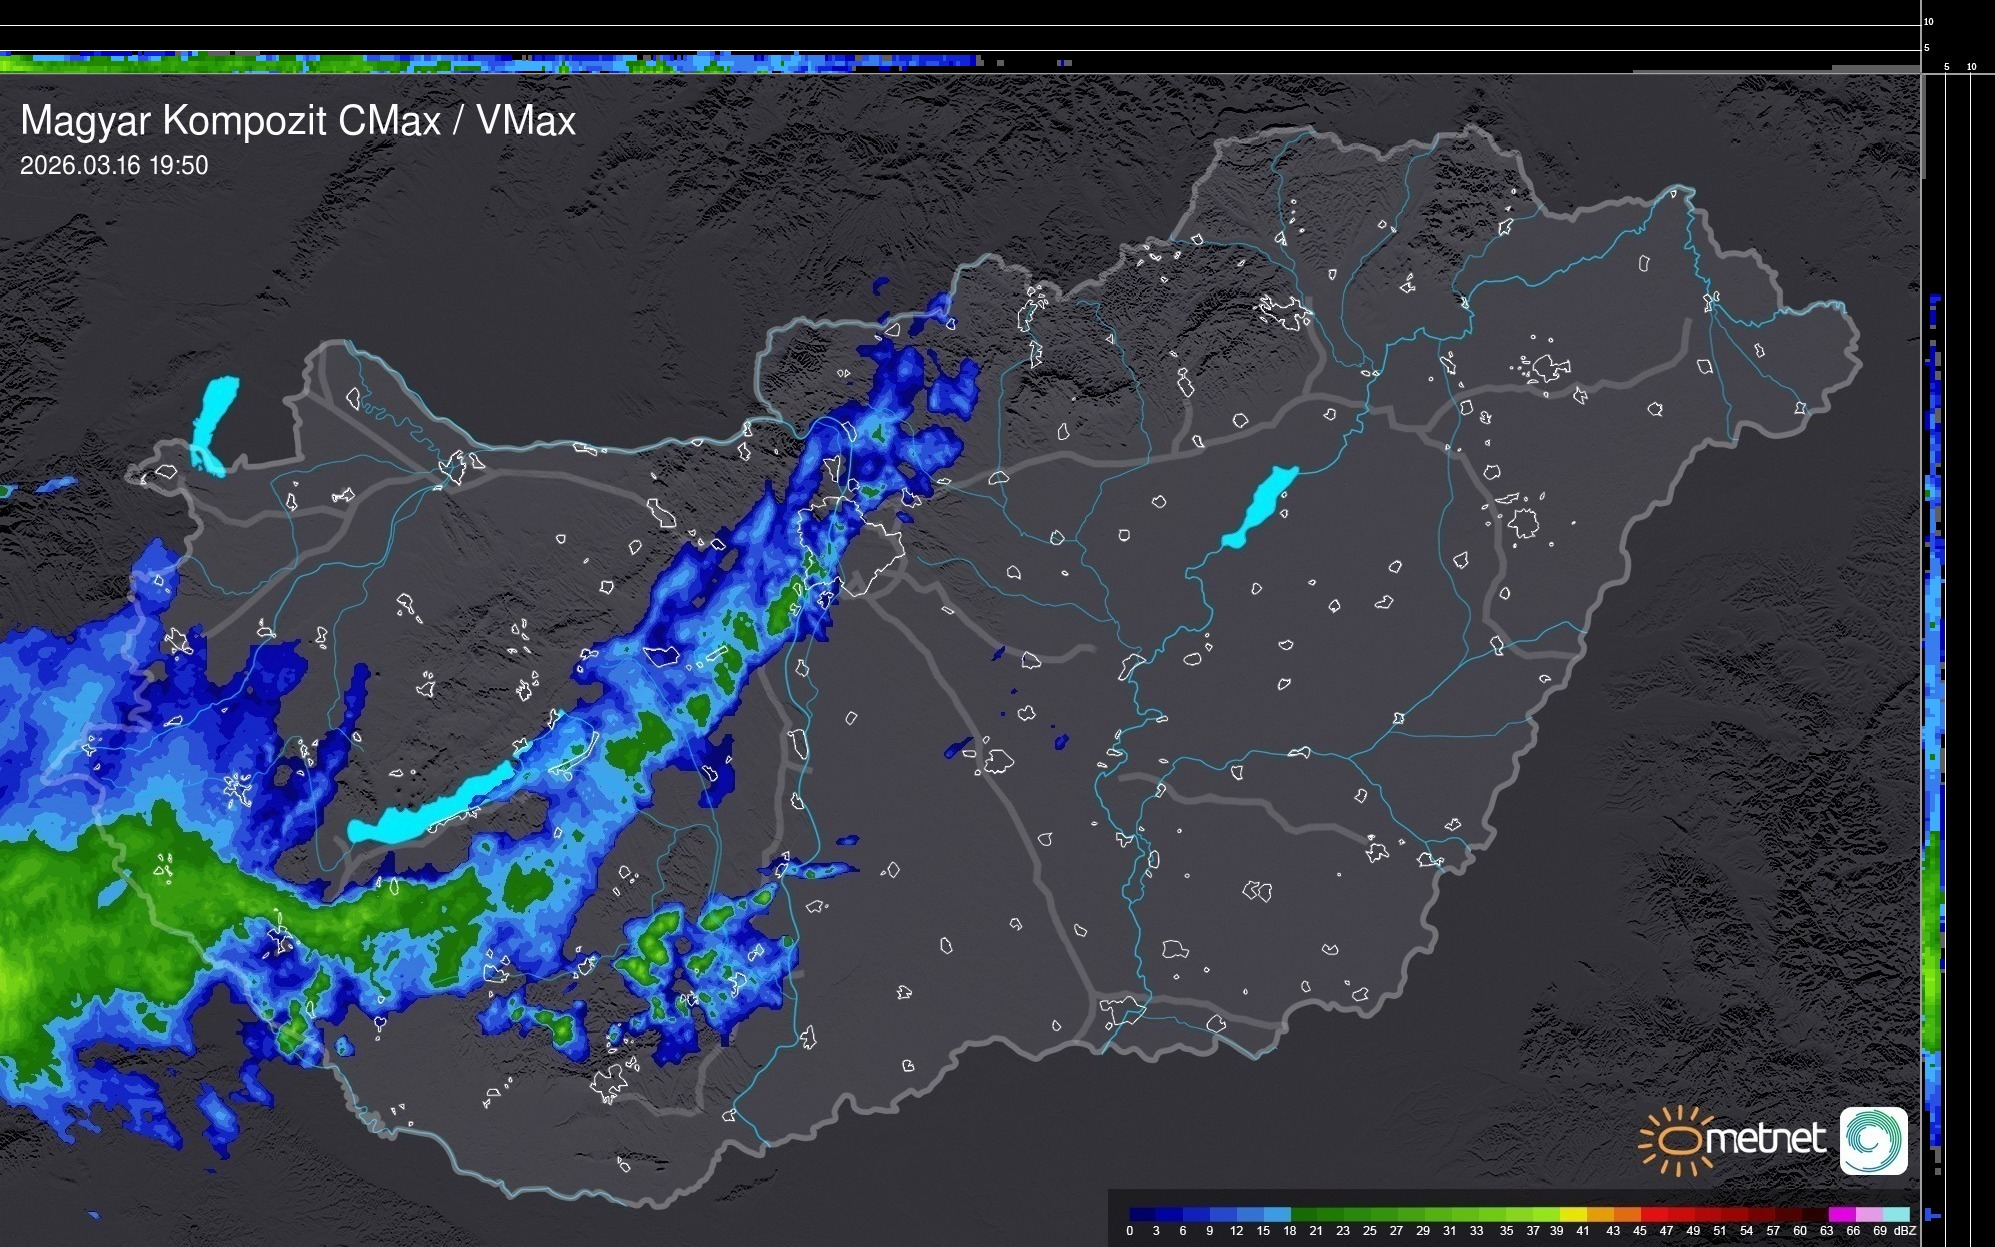Click the metnet wordmark text
The image size is (1995, 1247).
(x=1766, y=1139)
